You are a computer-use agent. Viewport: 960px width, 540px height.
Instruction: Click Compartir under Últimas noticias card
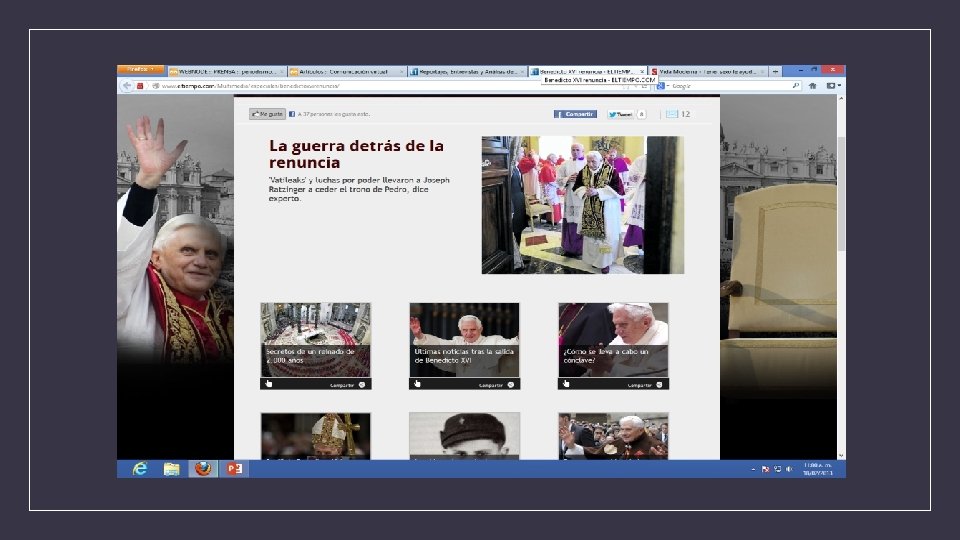pyautogui.click(x=496, y=385)
